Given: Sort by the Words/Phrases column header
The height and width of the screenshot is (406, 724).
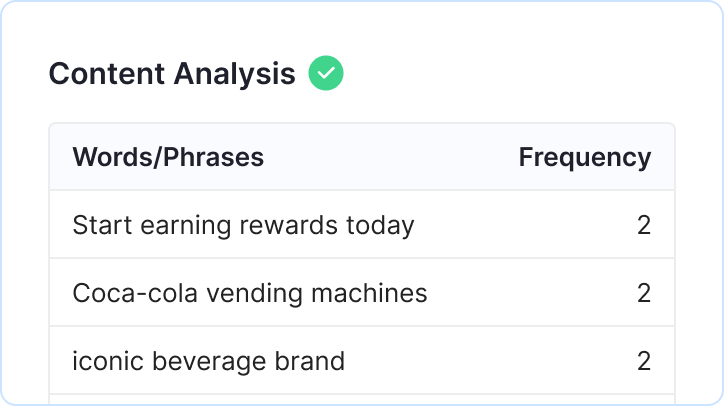Looking at the screenshot, I should 168,157.
